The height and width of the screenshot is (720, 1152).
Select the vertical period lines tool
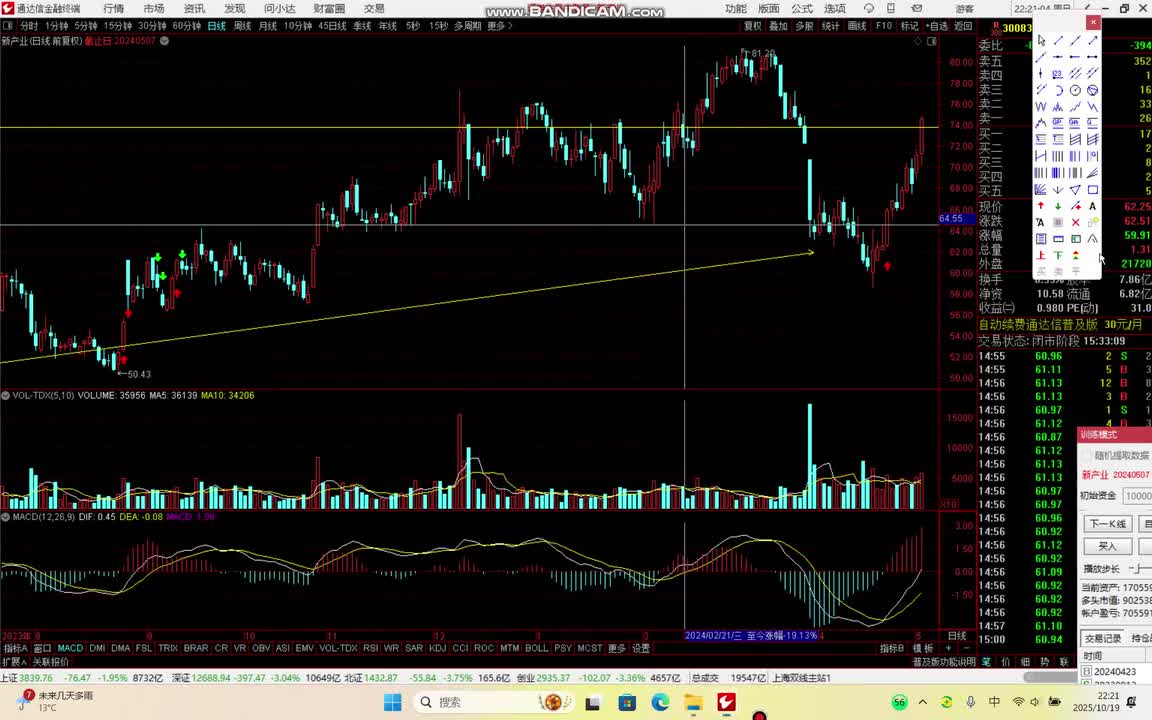tap(1058, 156)
